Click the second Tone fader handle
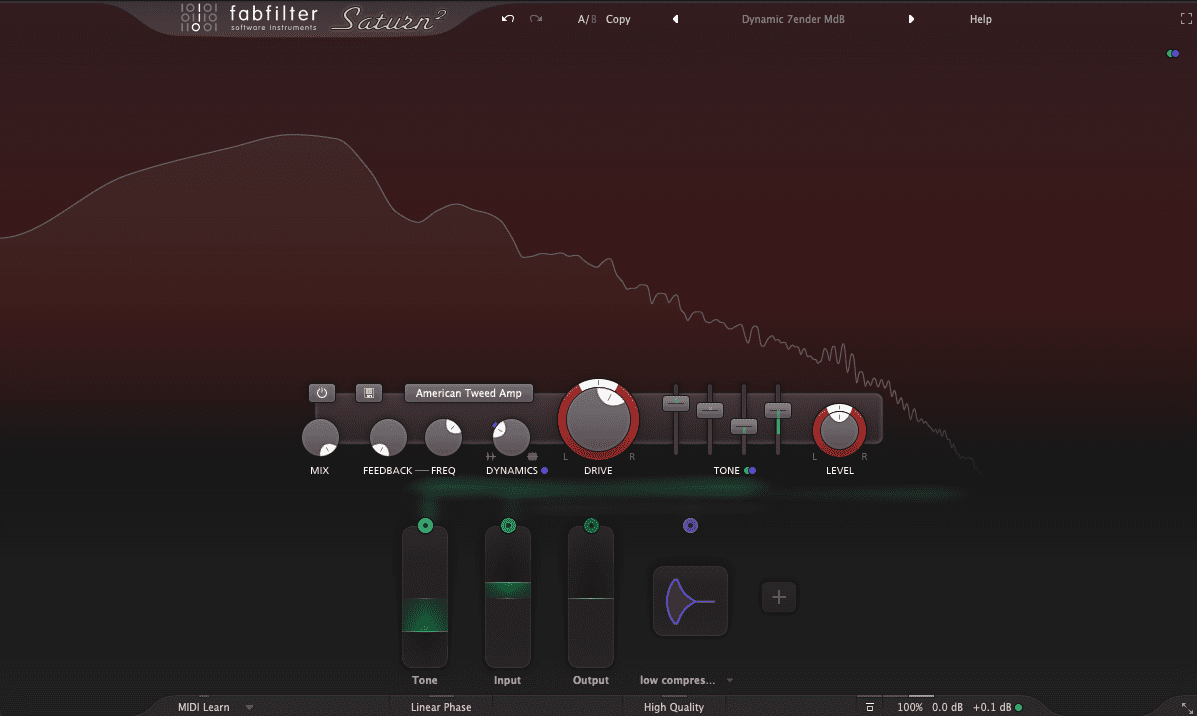Screen dimensions: 1197x716 point(710,410)
